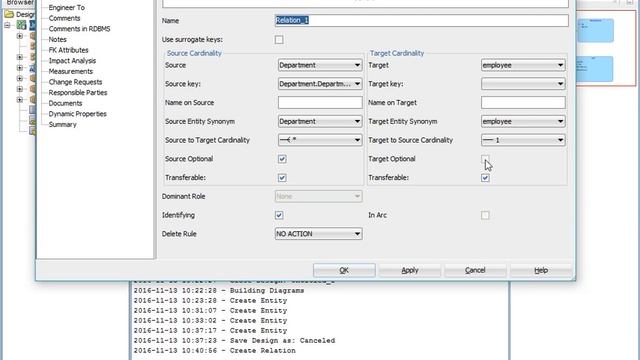Open Target to Source Cardinality dropdown
This screenshot has width=640, height=360.
click(523, 140)
